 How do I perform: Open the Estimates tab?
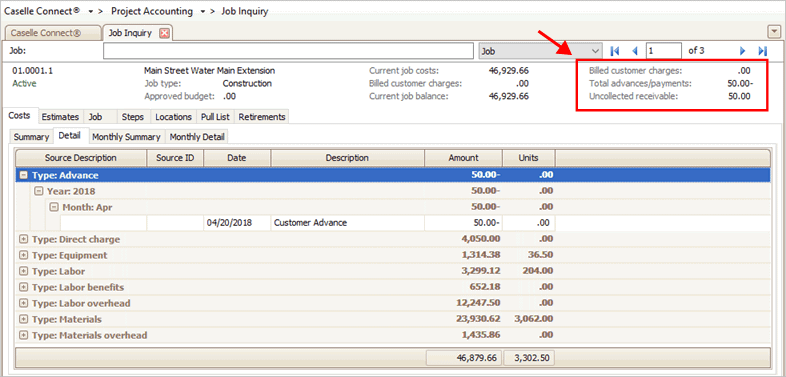(x=60, y=117)
